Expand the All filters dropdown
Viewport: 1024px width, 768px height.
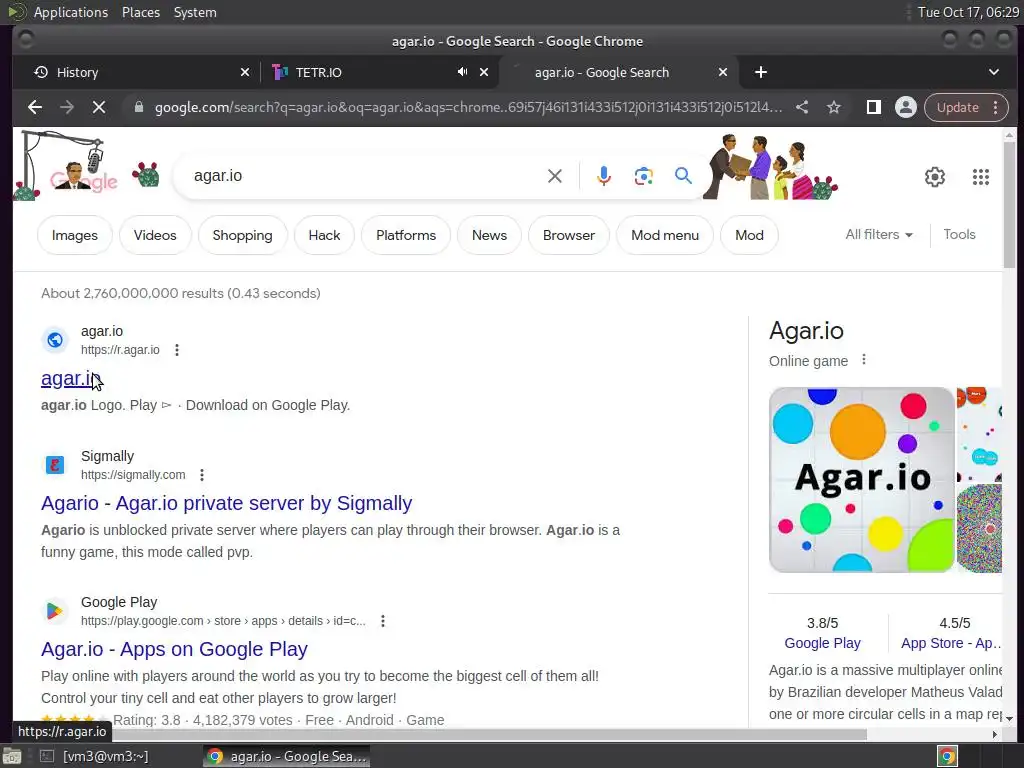(879, 234)
